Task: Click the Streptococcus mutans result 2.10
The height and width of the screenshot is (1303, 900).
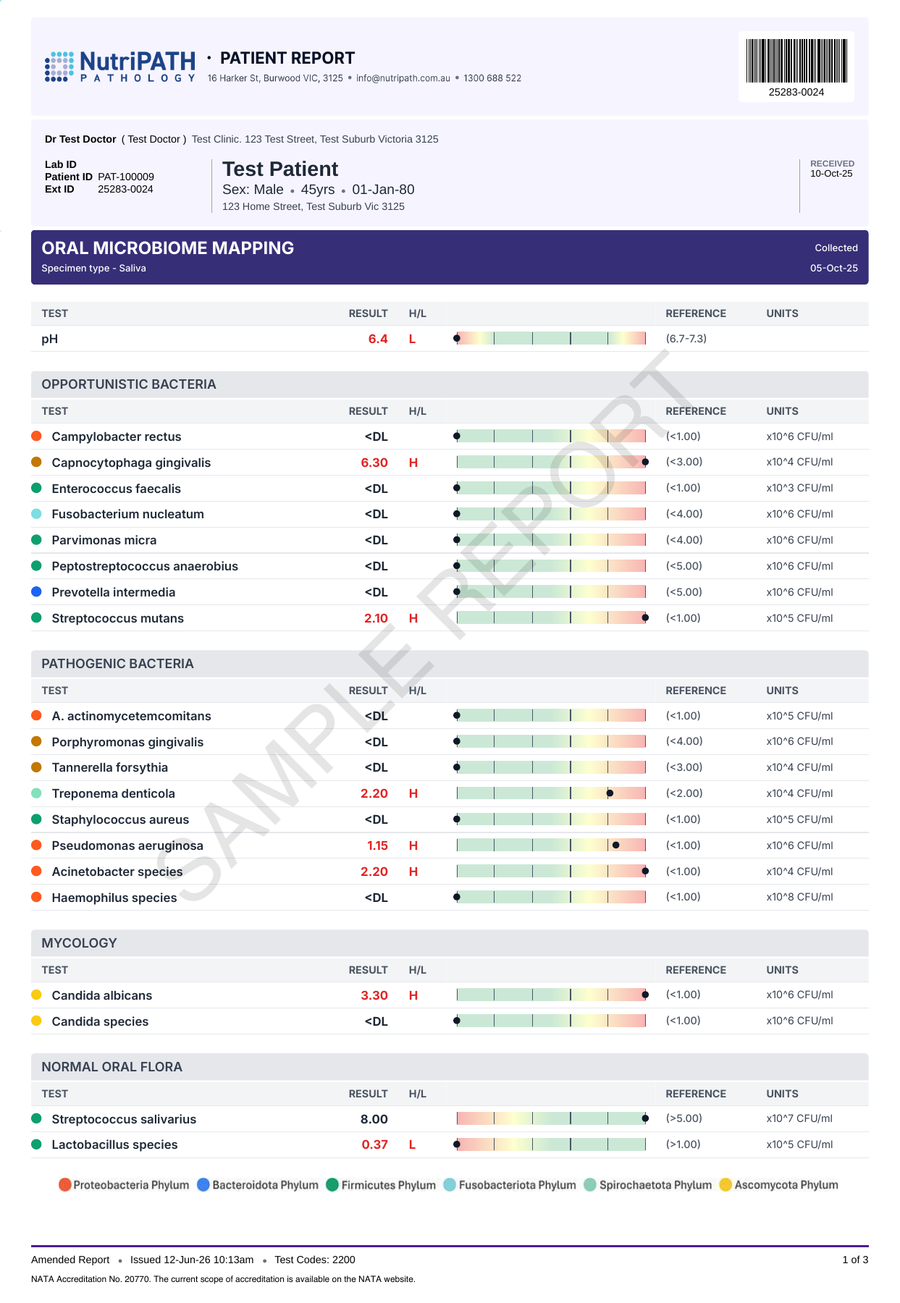Action: pos(376,618)
